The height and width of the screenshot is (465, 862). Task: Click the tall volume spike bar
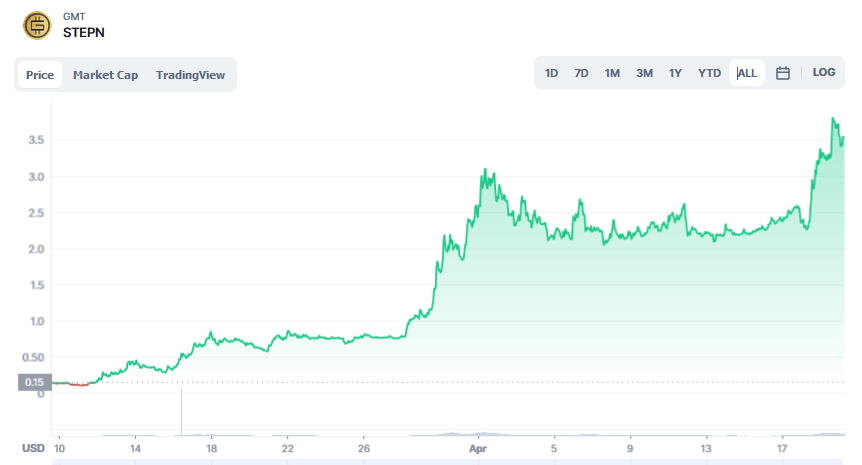coord(181,411)
